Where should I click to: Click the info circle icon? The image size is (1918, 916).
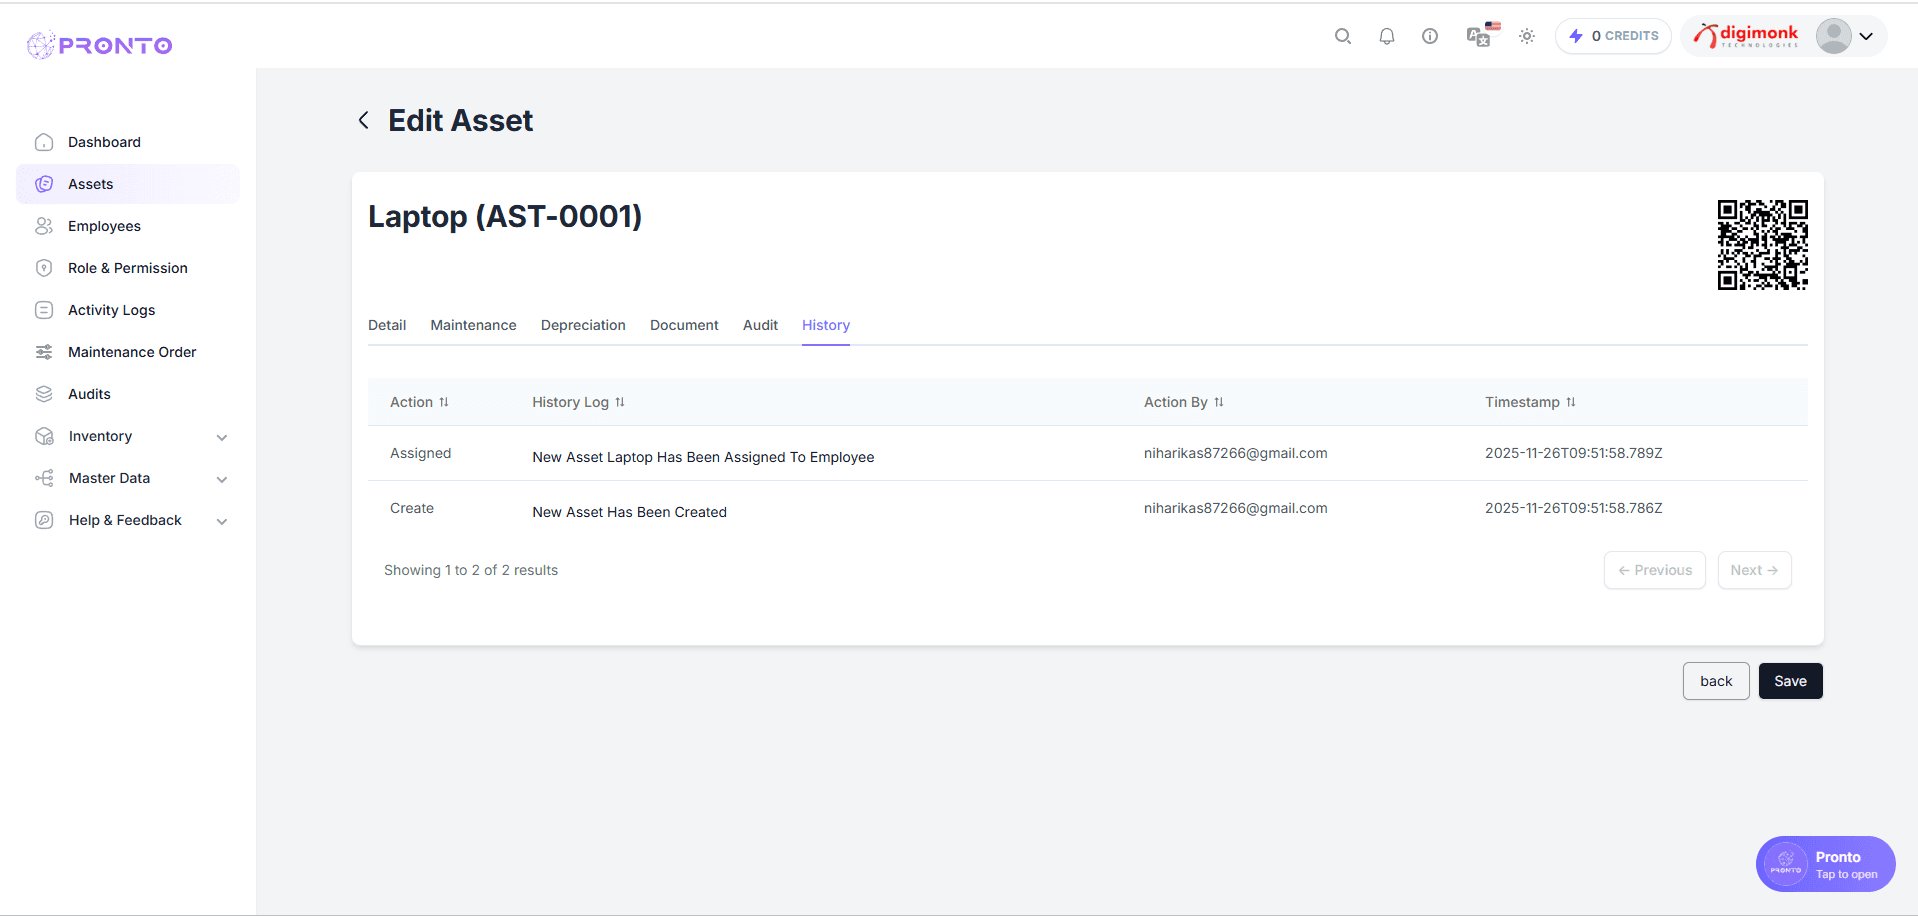click(1430, 36)
